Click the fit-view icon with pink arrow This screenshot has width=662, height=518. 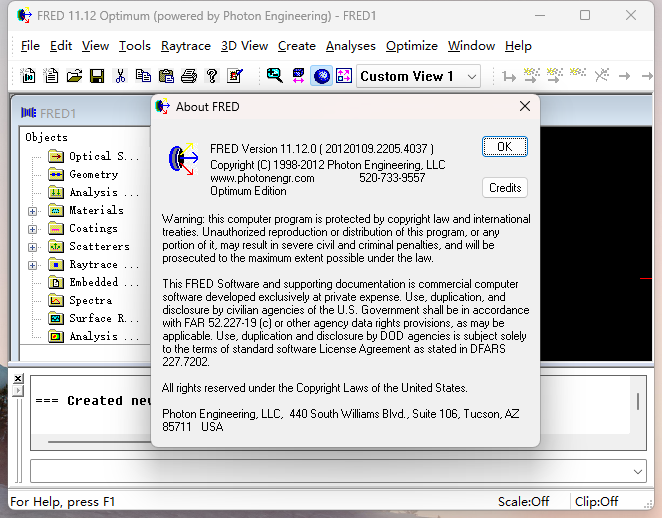tap(298, 76)
